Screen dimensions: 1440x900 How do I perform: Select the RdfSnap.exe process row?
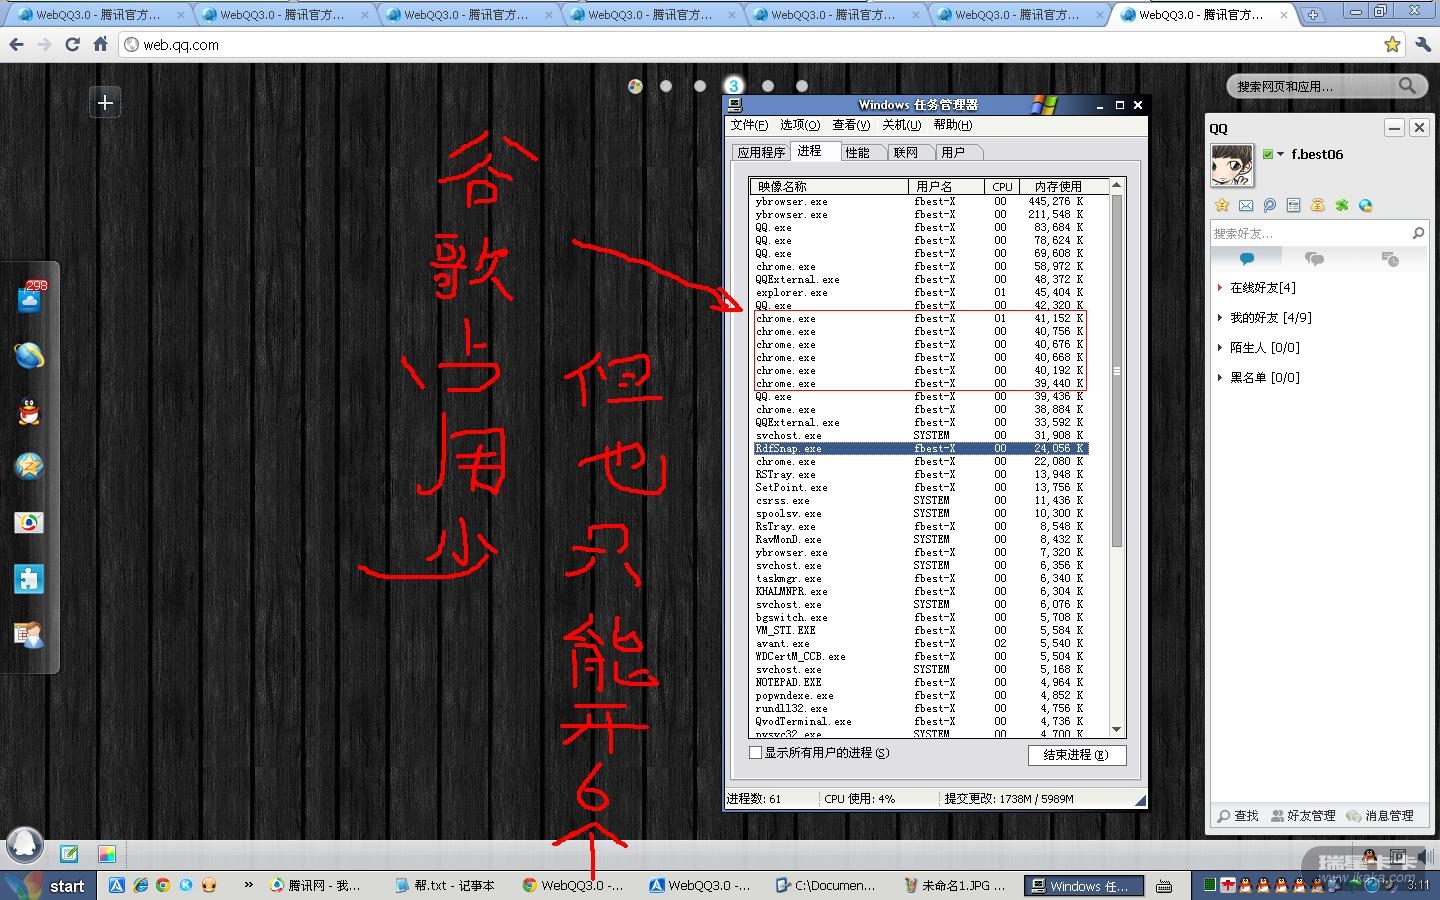920,449
